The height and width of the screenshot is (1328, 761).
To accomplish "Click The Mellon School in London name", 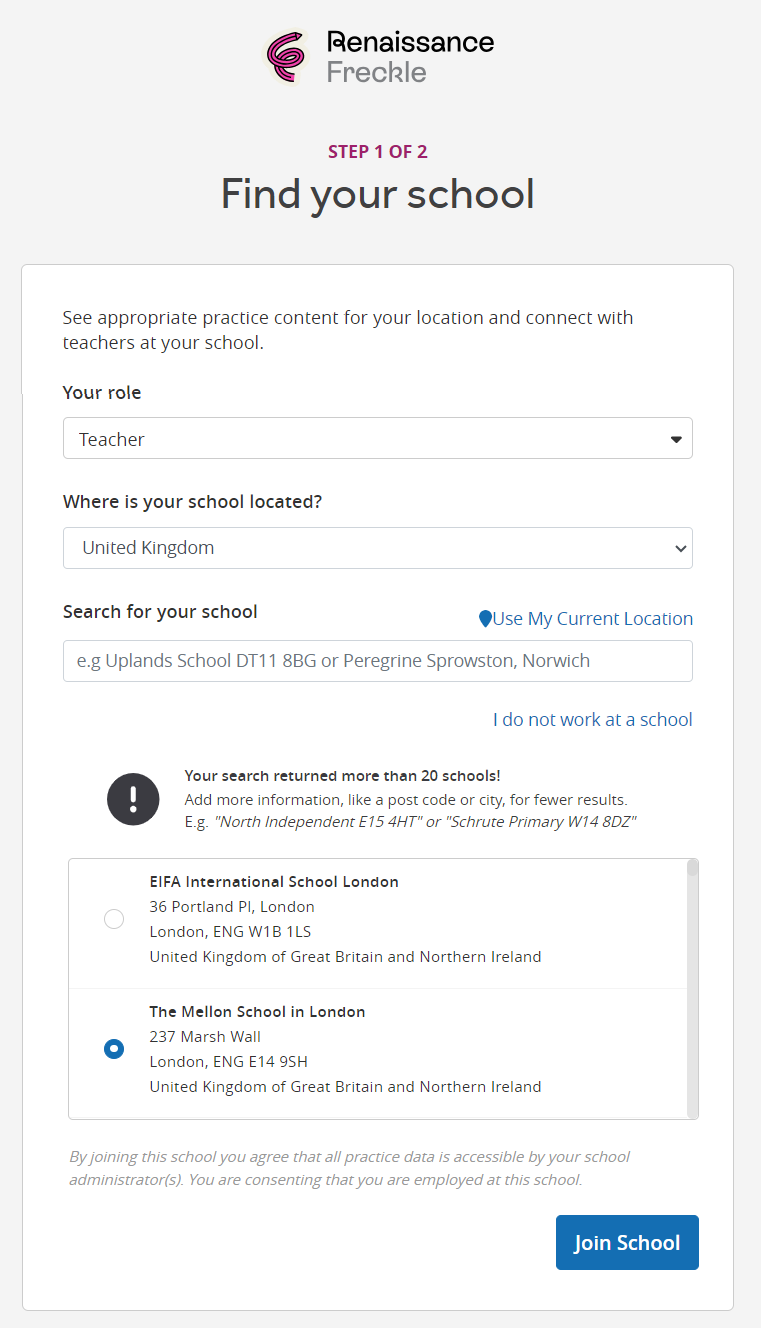I will pyautogui.click(x=257, y=1012).
